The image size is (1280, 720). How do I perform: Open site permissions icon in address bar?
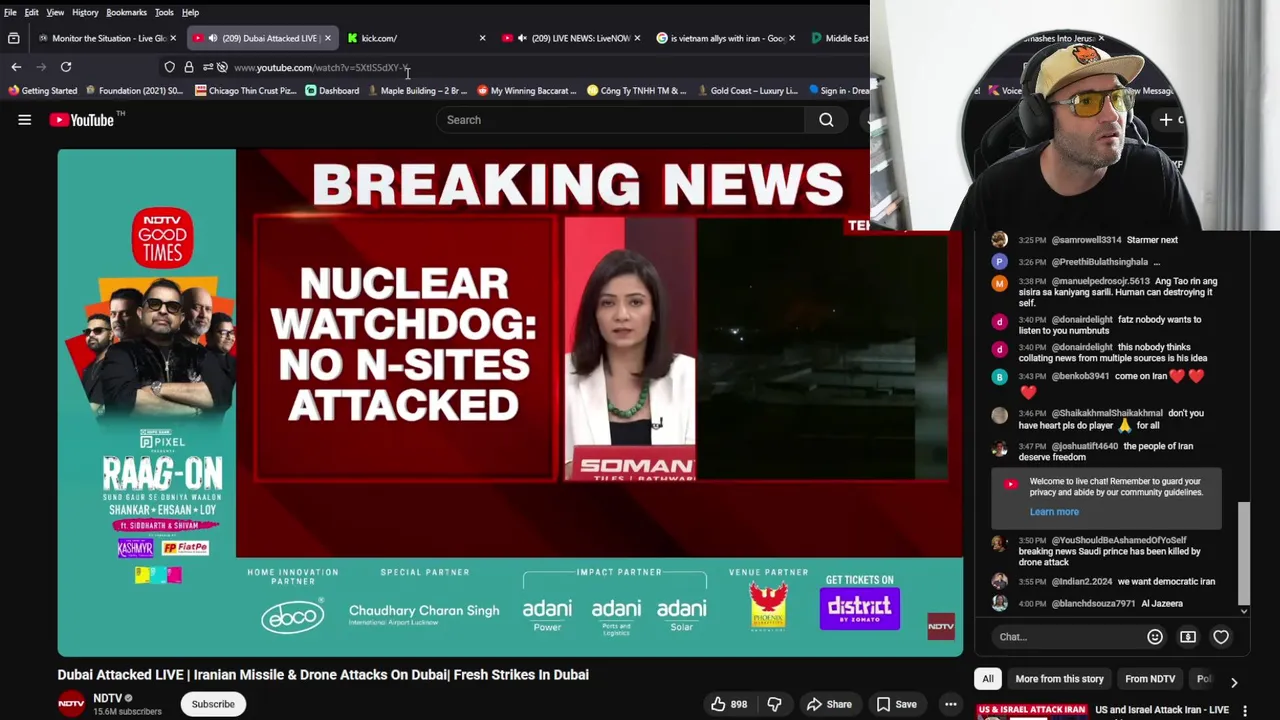point(207,67)
